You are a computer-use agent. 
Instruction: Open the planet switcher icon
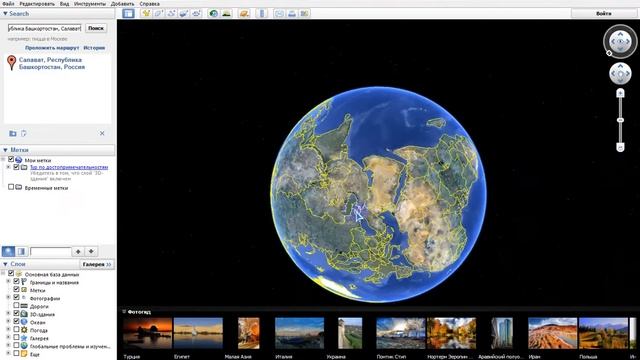pos(244,13)
